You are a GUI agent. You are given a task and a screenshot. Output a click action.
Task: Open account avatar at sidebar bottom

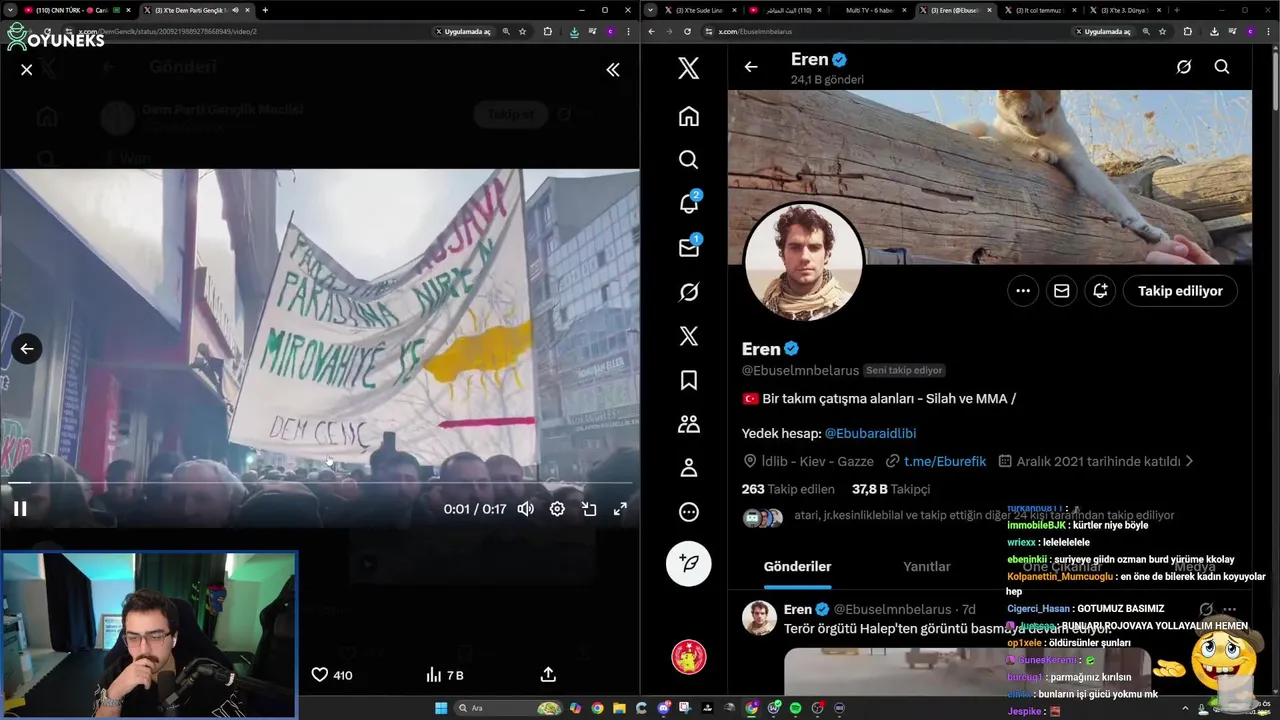click(689, 657)
